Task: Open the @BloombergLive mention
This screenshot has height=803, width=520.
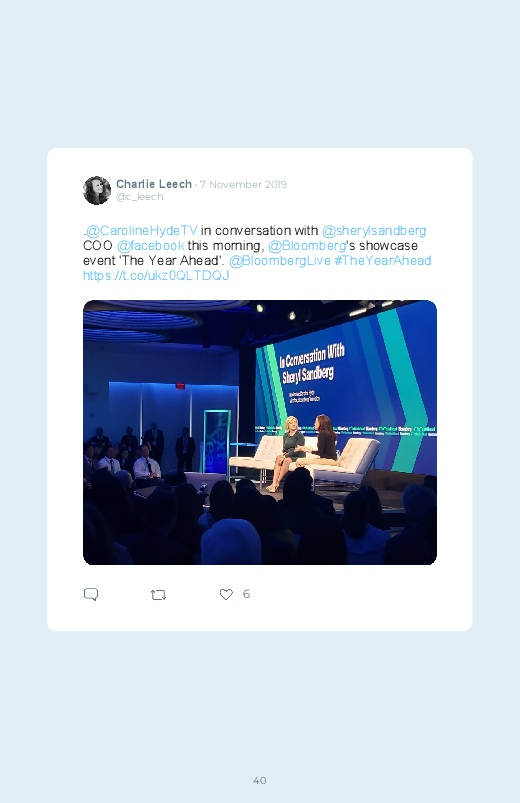Action: (280, 261)
